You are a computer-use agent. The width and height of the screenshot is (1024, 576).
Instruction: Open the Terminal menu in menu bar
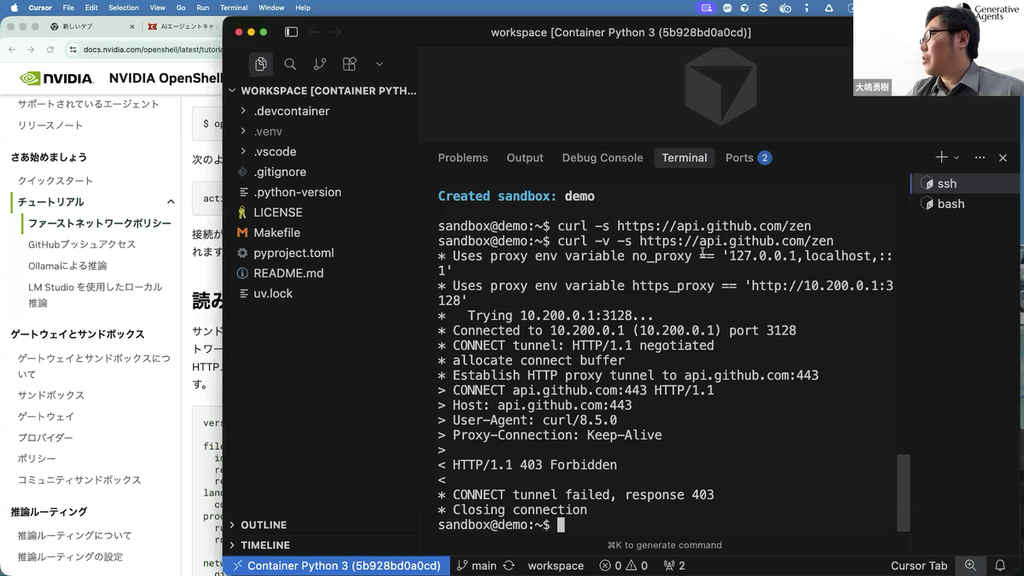(233, 8)
